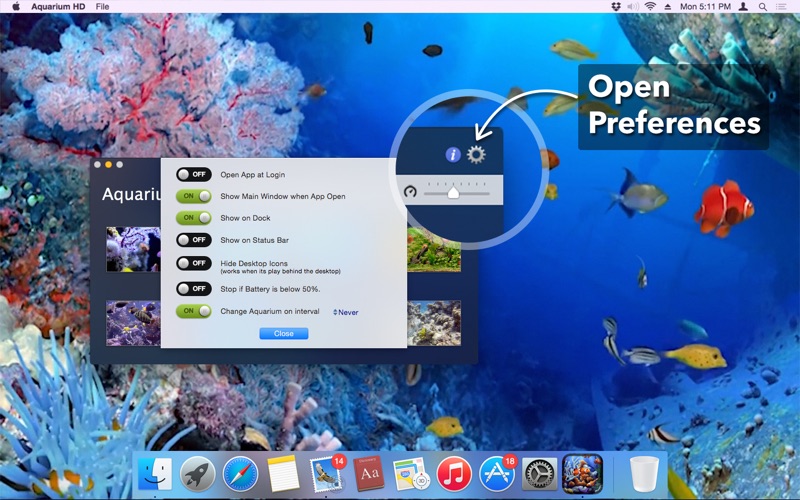Screen dimensions: 800x500
Task: Toggle Hide Desktop Icons switch
Action: click(x=194, y=263)
